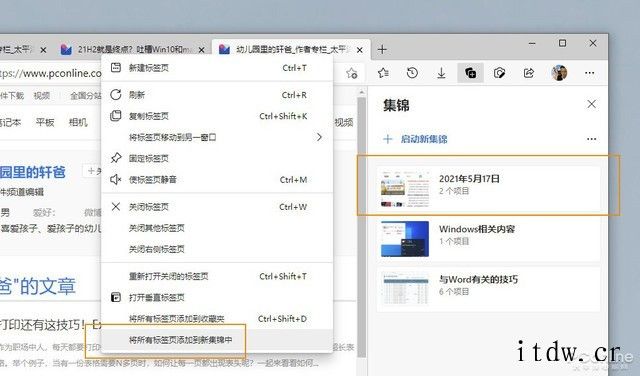Viewport: 640px width, 376px height.
Task: Select 重新打开关闭的标签页 menu entry
Action: [x=217, y=276]
